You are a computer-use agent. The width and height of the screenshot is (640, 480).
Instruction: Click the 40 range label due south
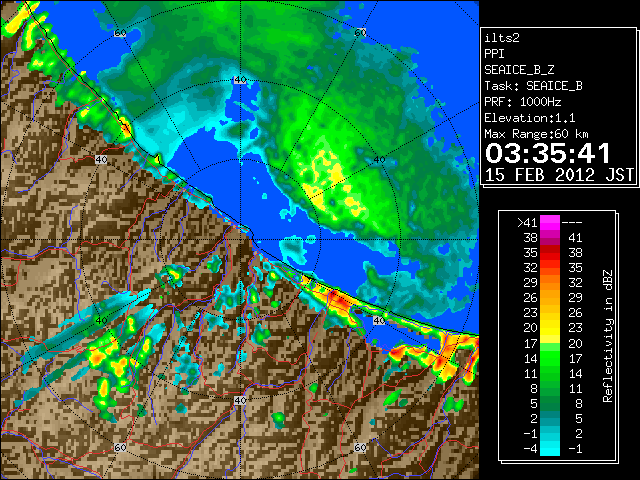240,400
